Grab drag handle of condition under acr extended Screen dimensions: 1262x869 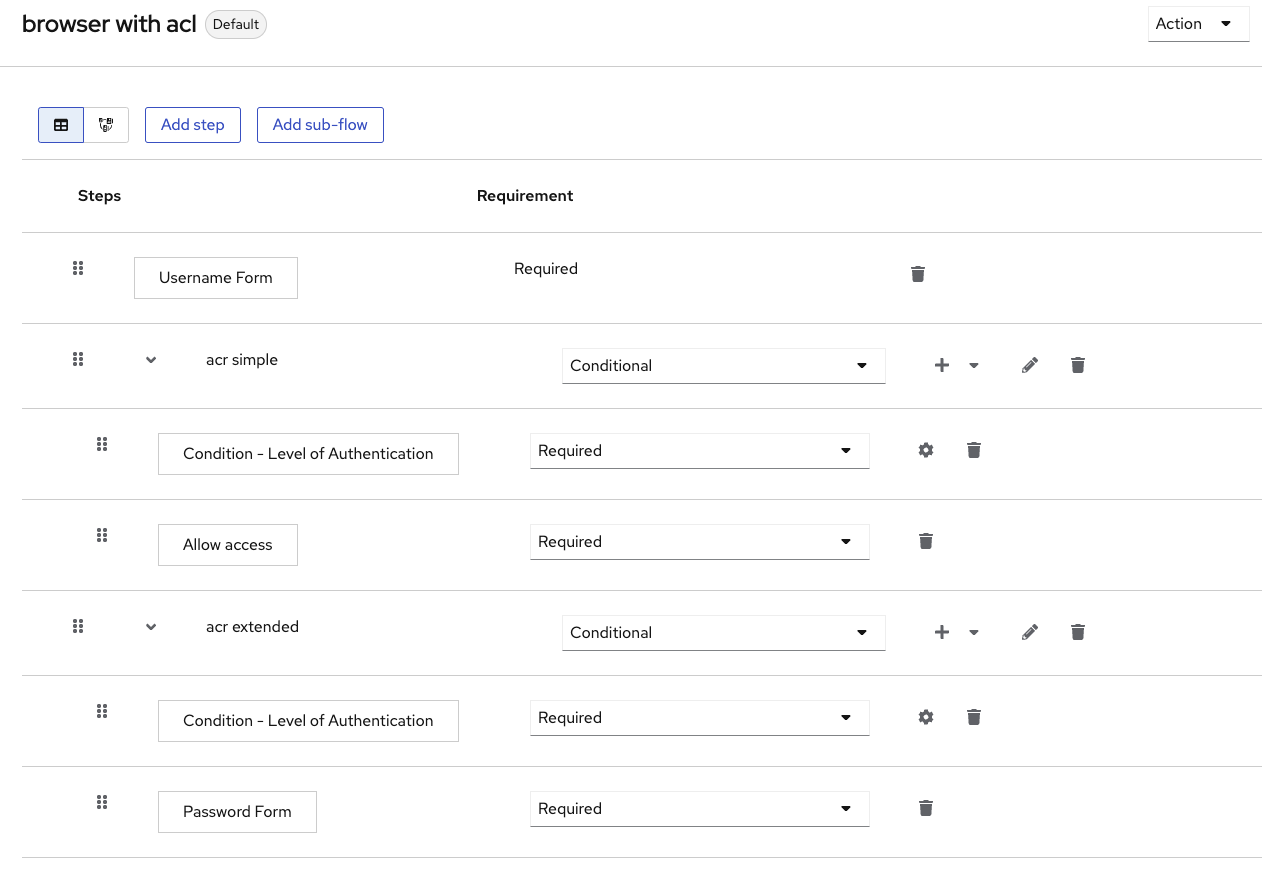[x=102, y=711]
